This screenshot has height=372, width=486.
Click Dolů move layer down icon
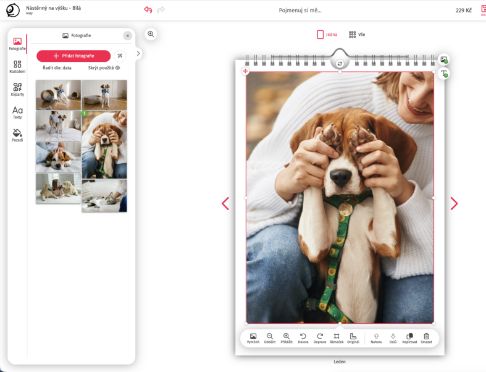tap(393, 338)
